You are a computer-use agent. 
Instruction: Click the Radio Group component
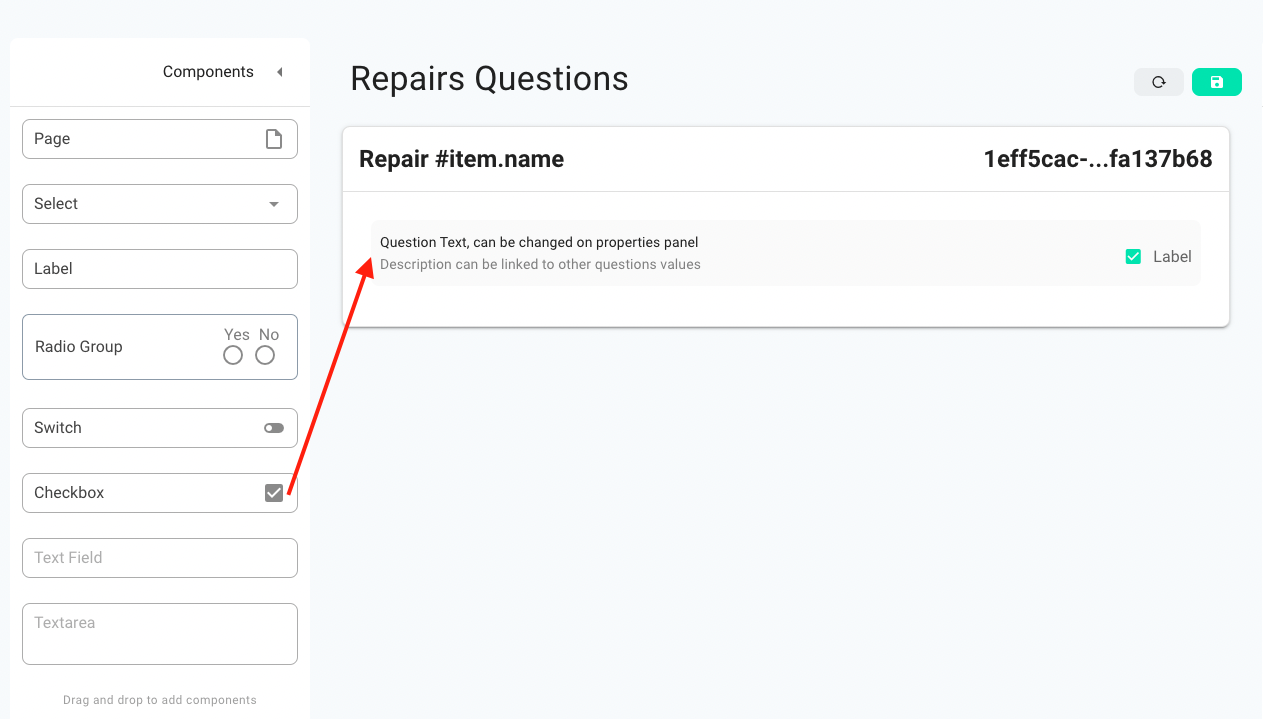pos(160,347)
